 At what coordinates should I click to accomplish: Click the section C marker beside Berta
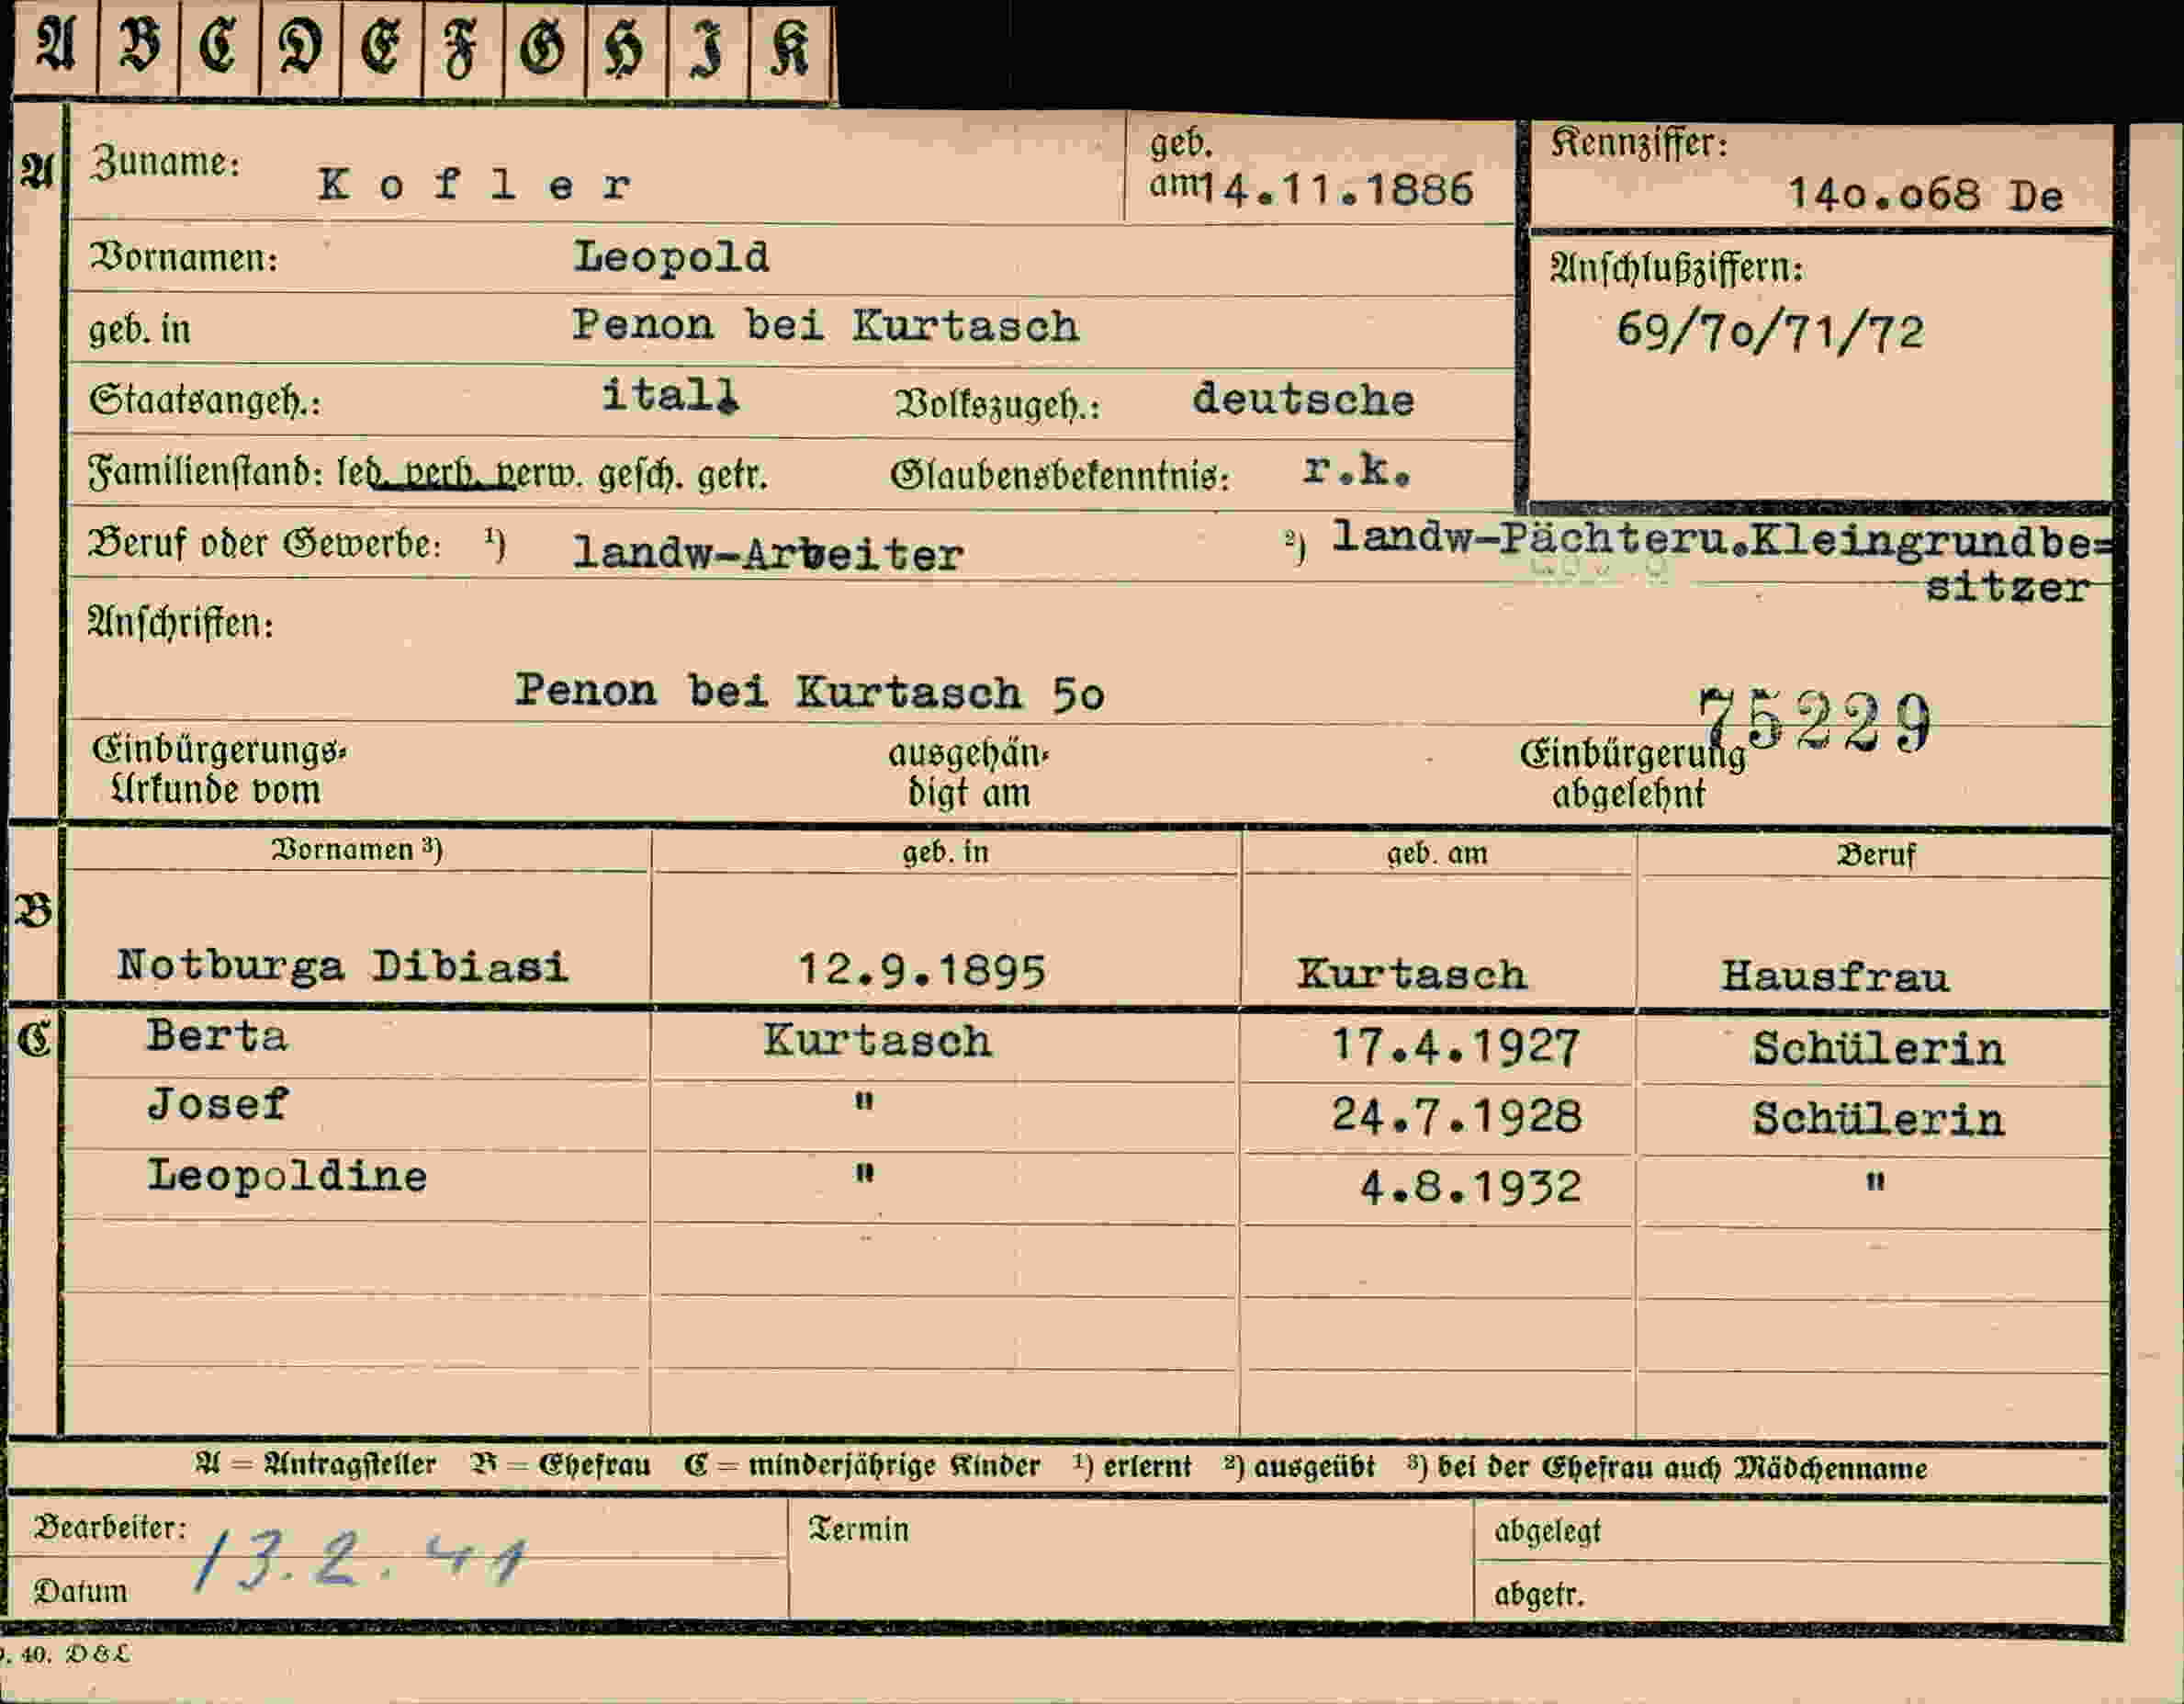(x=34, y=1040)
